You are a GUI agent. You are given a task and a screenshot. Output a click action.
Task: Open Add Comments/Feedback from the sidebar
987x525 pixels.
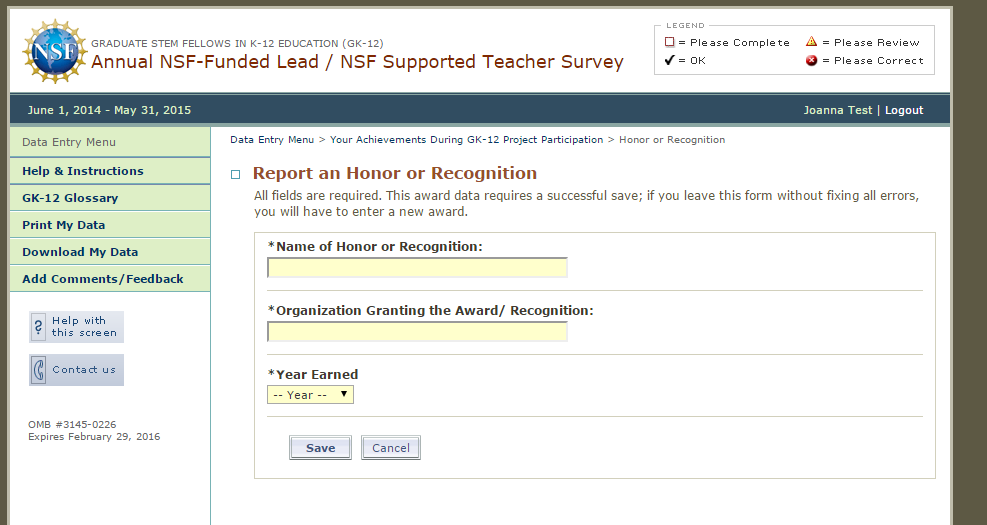point(103,279)
